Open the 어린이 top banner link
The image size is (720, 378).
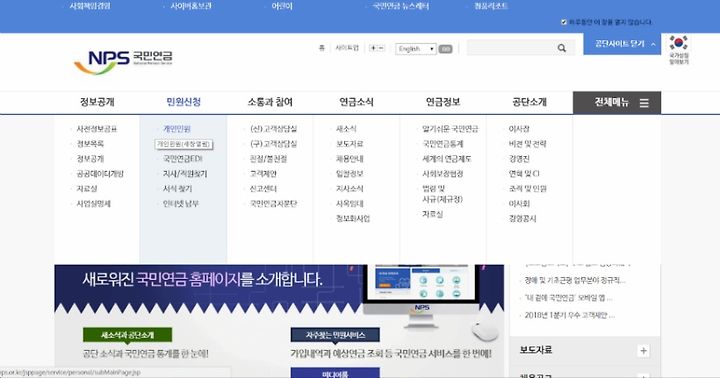(282, 6)
